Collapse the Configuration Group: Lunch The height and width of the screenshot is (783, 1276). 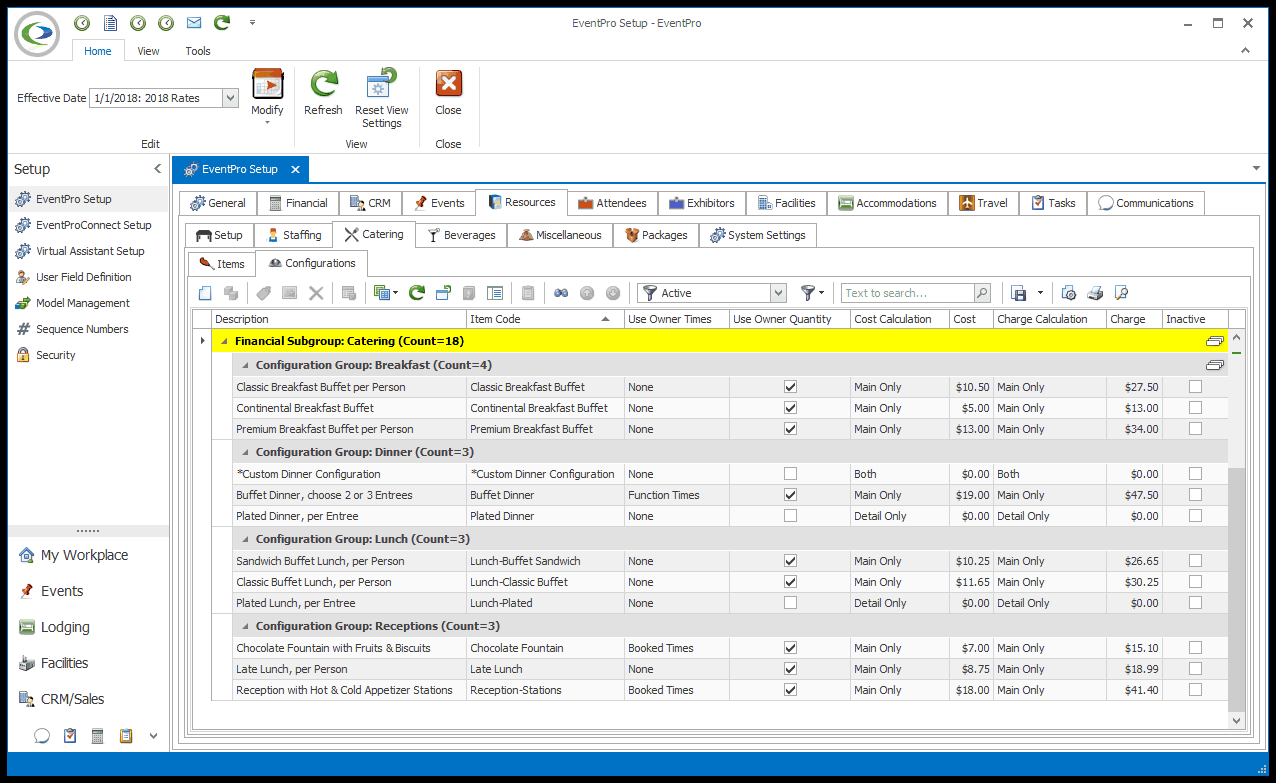click(x=243, y=540)
